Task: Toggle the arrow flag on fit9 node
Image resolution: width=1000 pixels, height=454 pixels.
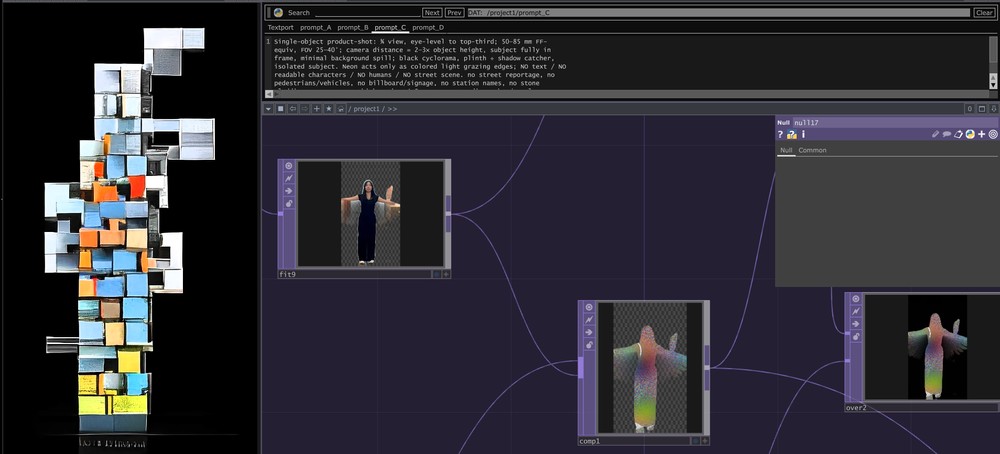Action: (289, 191)
